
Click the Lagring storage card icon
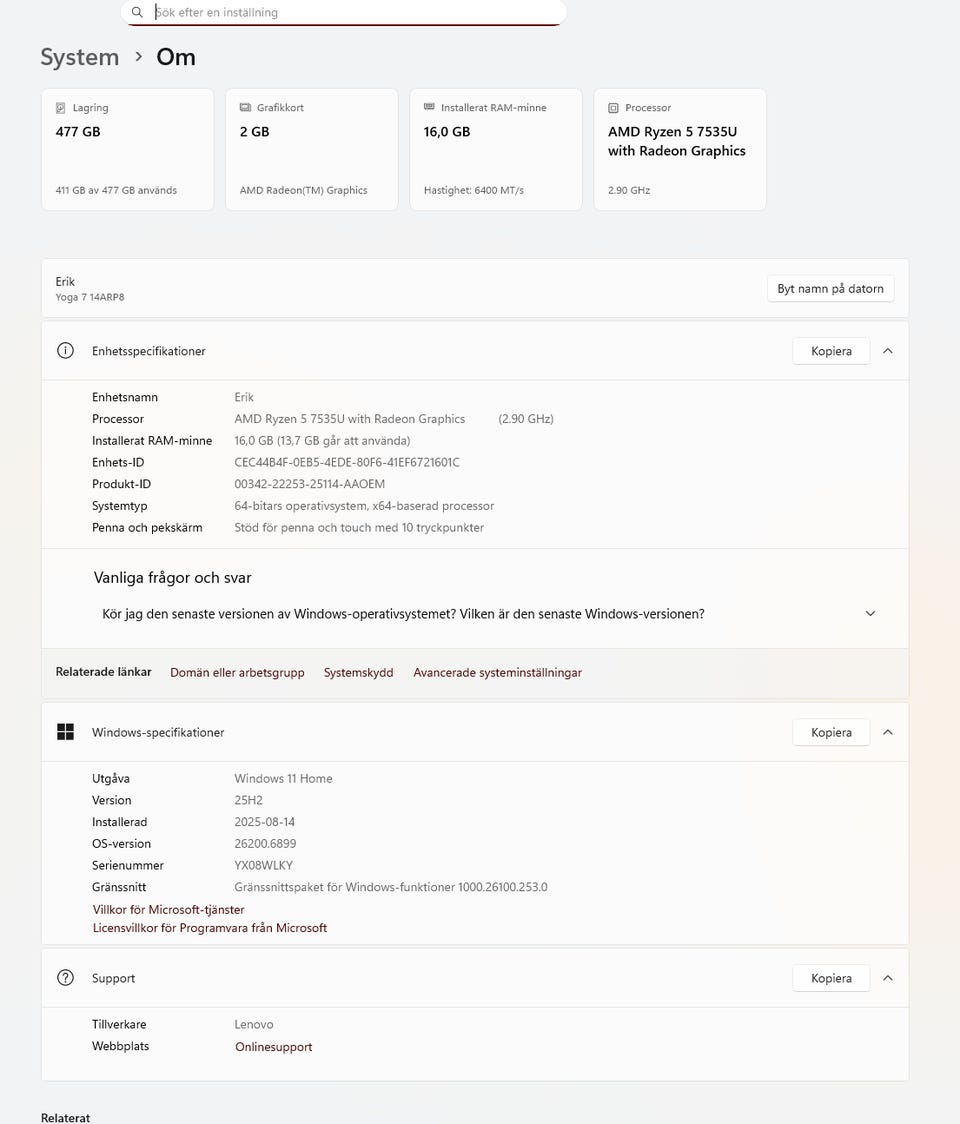(x=61, y=107)
